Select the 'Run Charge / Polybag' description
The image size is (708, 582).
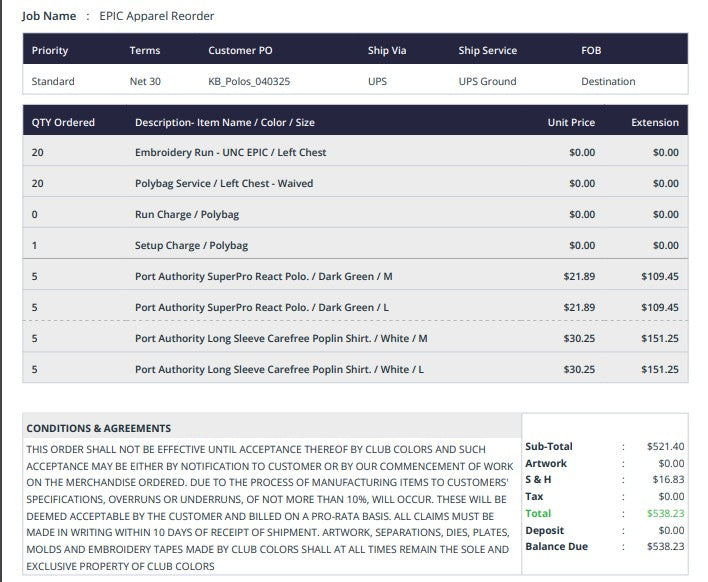[187, 214]
